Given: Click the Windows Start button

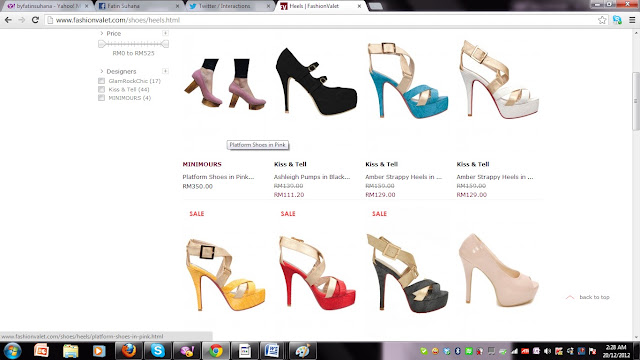Looking at the screenshot, I should 12,351.
